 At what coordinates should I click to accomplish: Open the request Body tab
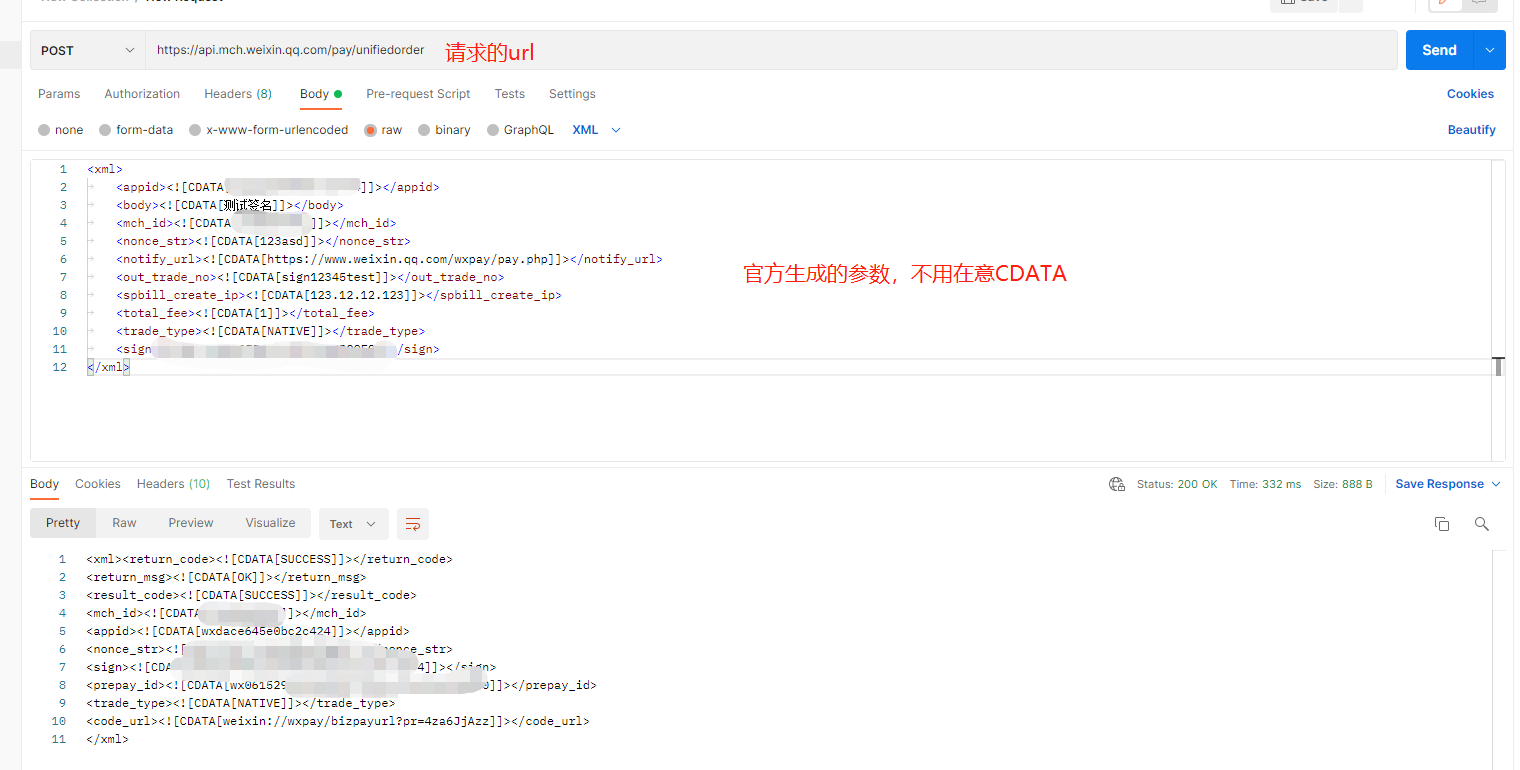tap(320, 94)
